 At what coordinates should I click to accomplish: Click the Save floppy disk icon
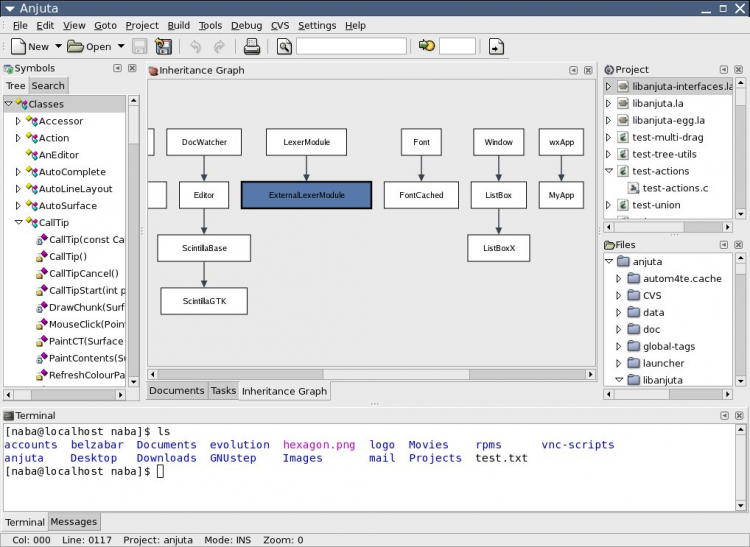pyautogui.click(x=140, y=46)
